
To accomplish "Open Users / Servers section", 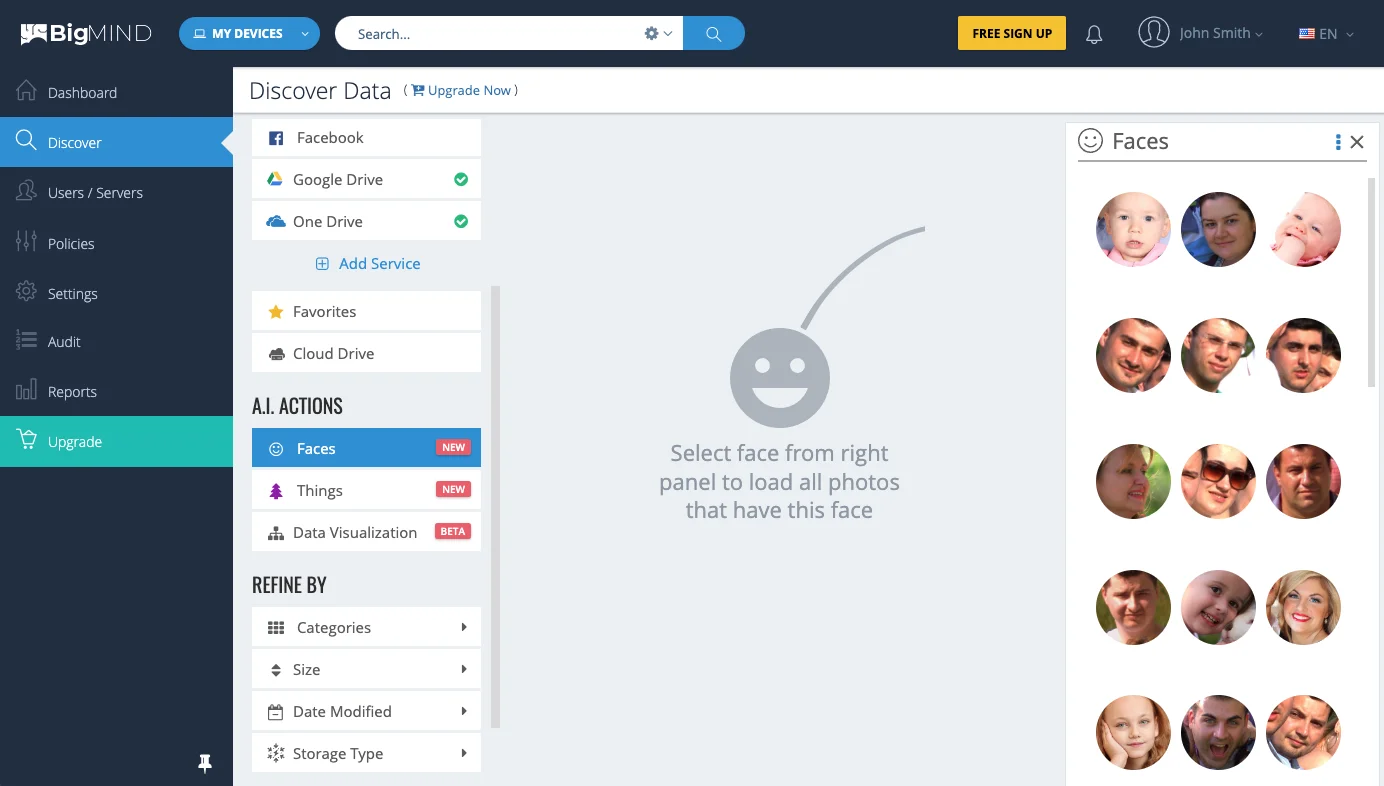I will 116,192.
